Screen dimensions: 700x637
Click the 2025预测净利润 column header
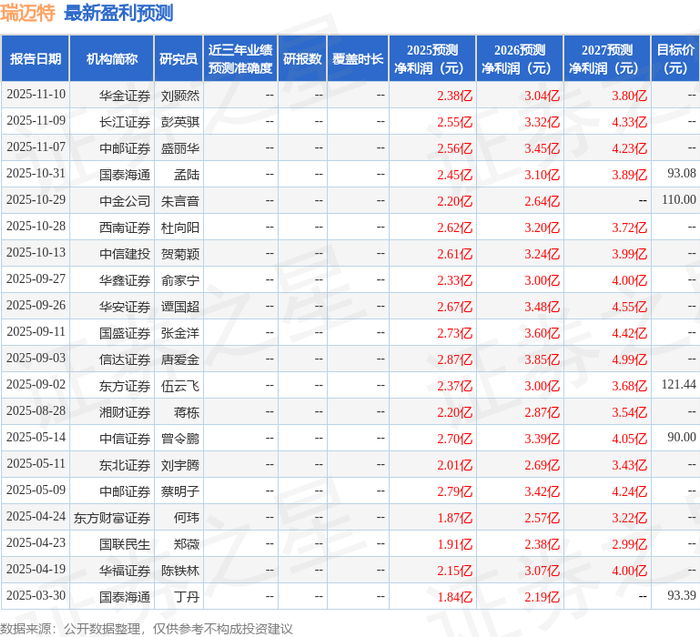tap(433, 59)
